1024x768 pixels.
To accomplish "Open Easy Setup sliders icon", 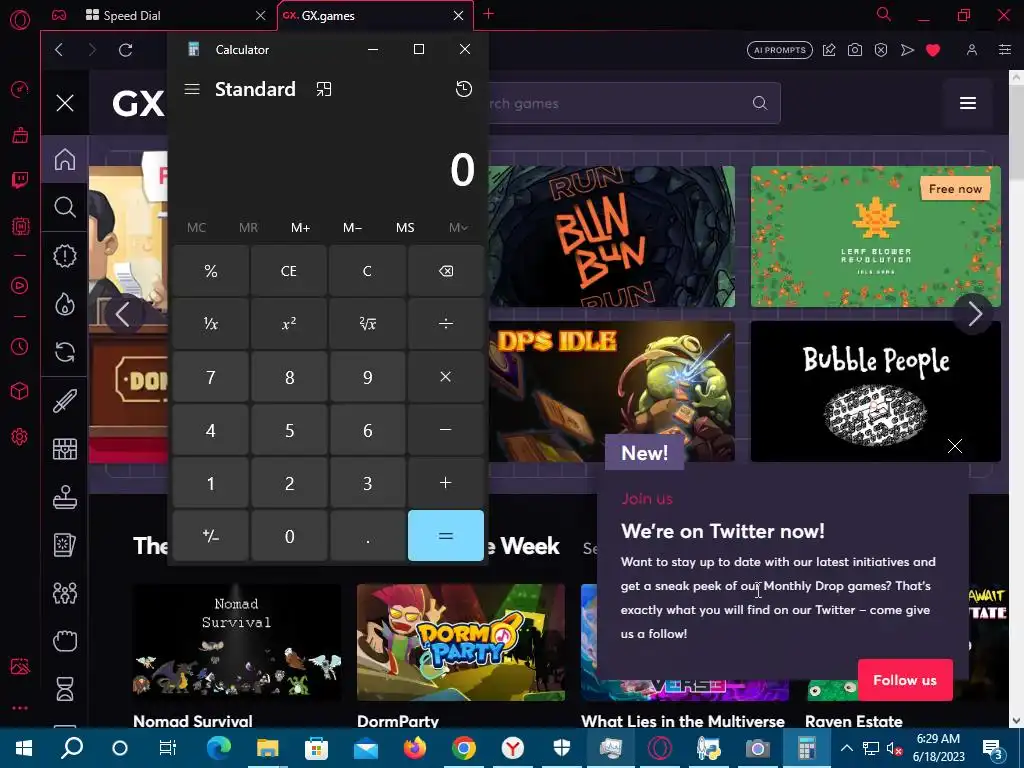I will [x=1005, y=50].
